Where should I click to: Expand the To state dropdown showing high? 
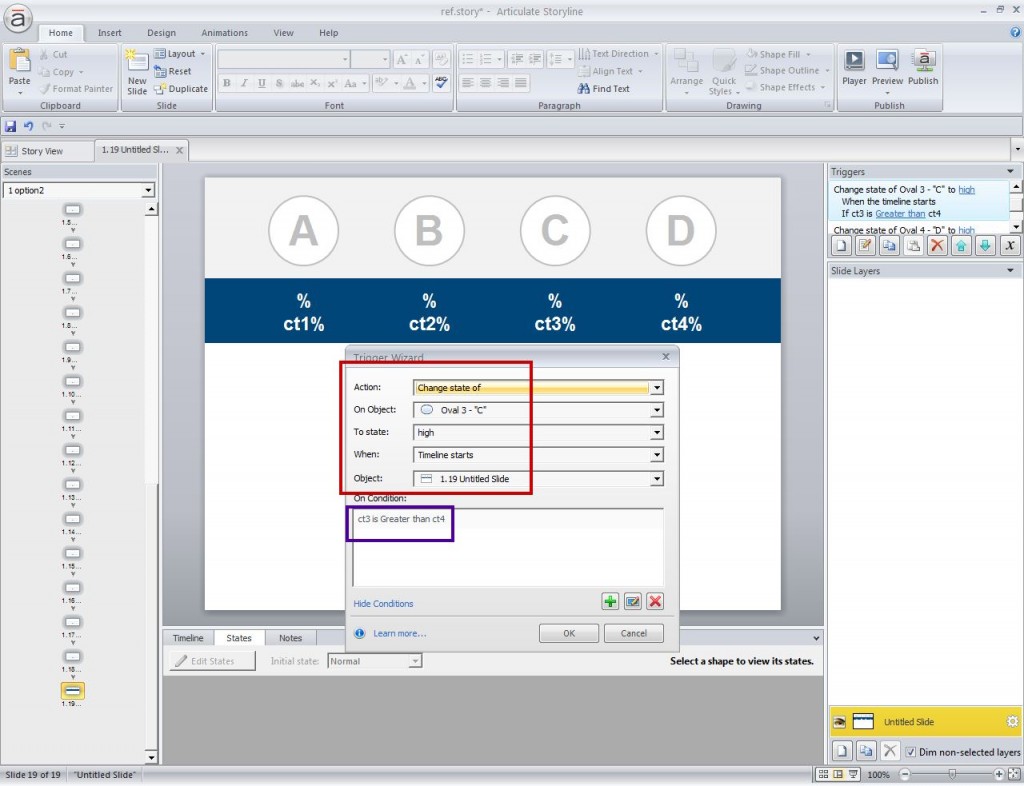[x=657, y=432]
